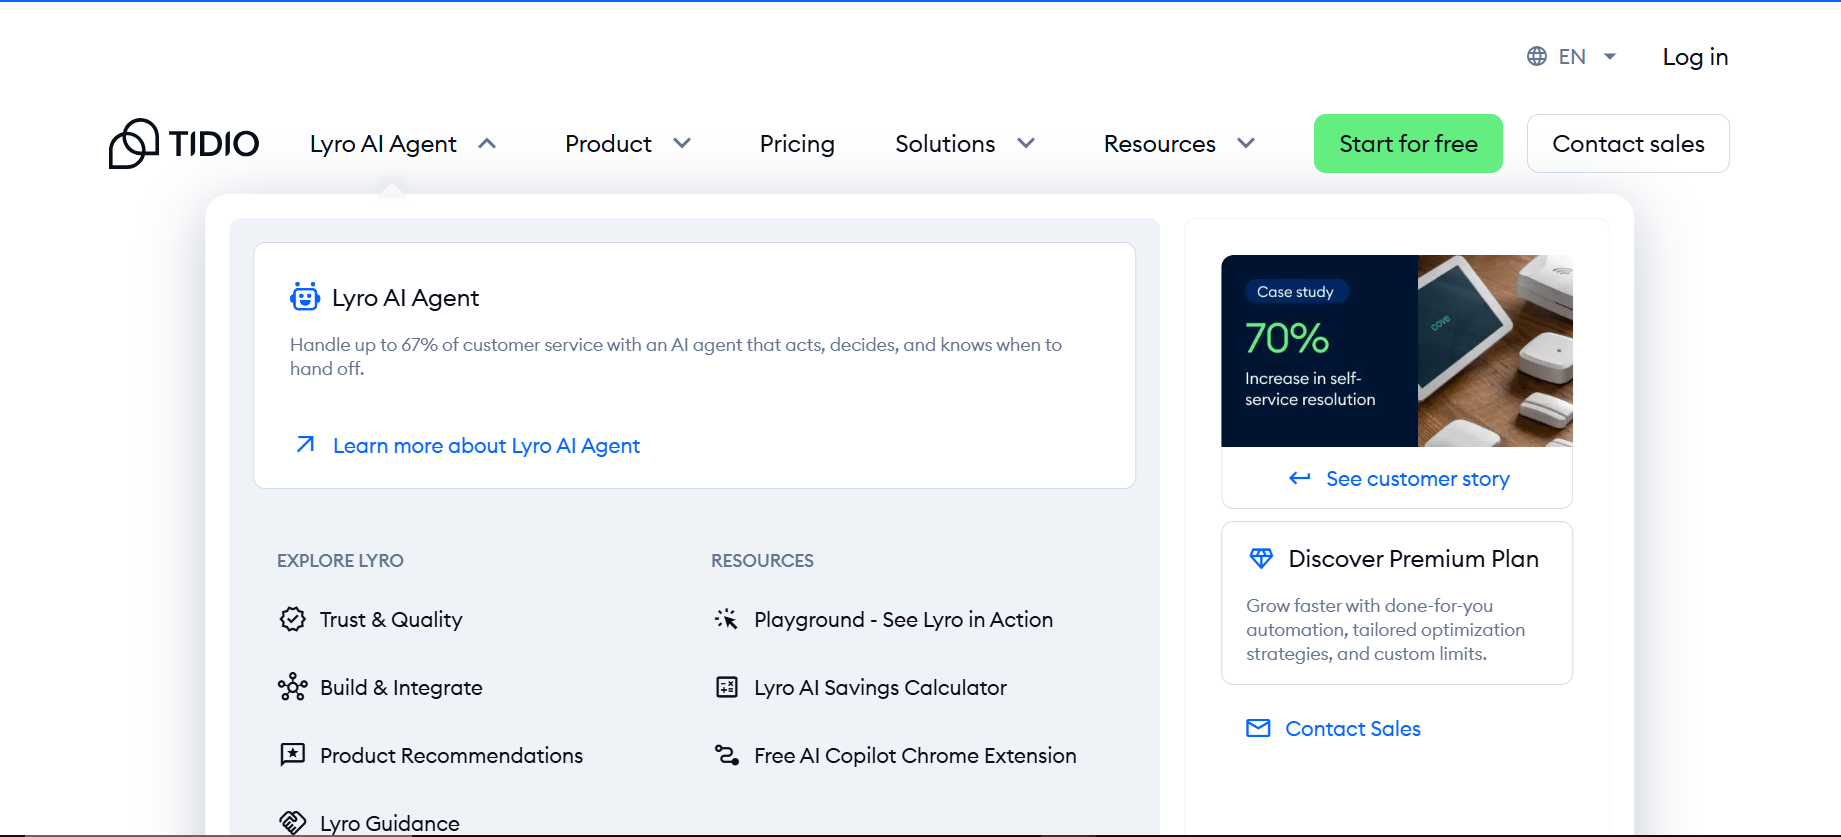Click the Lyro AI Agent card heading

click(405, 298)
